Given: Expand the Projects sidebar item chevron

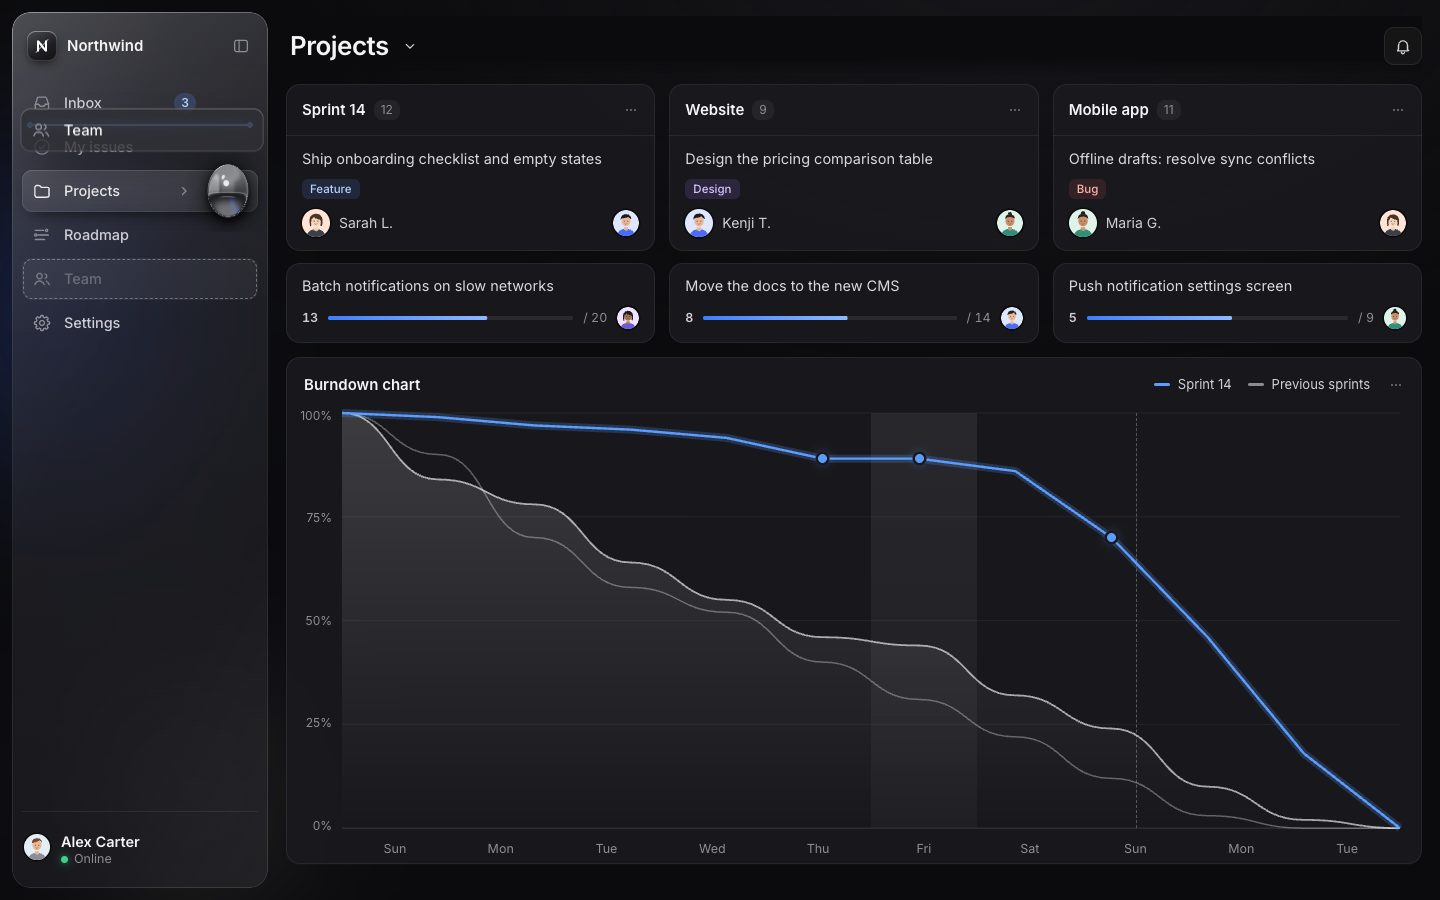Looking at the screenshot, I should tap(184, 191).
